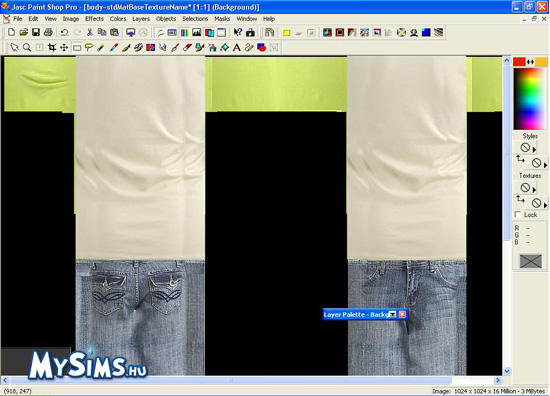Expand the background Textures flyout arrow

(x=545, y=205)
